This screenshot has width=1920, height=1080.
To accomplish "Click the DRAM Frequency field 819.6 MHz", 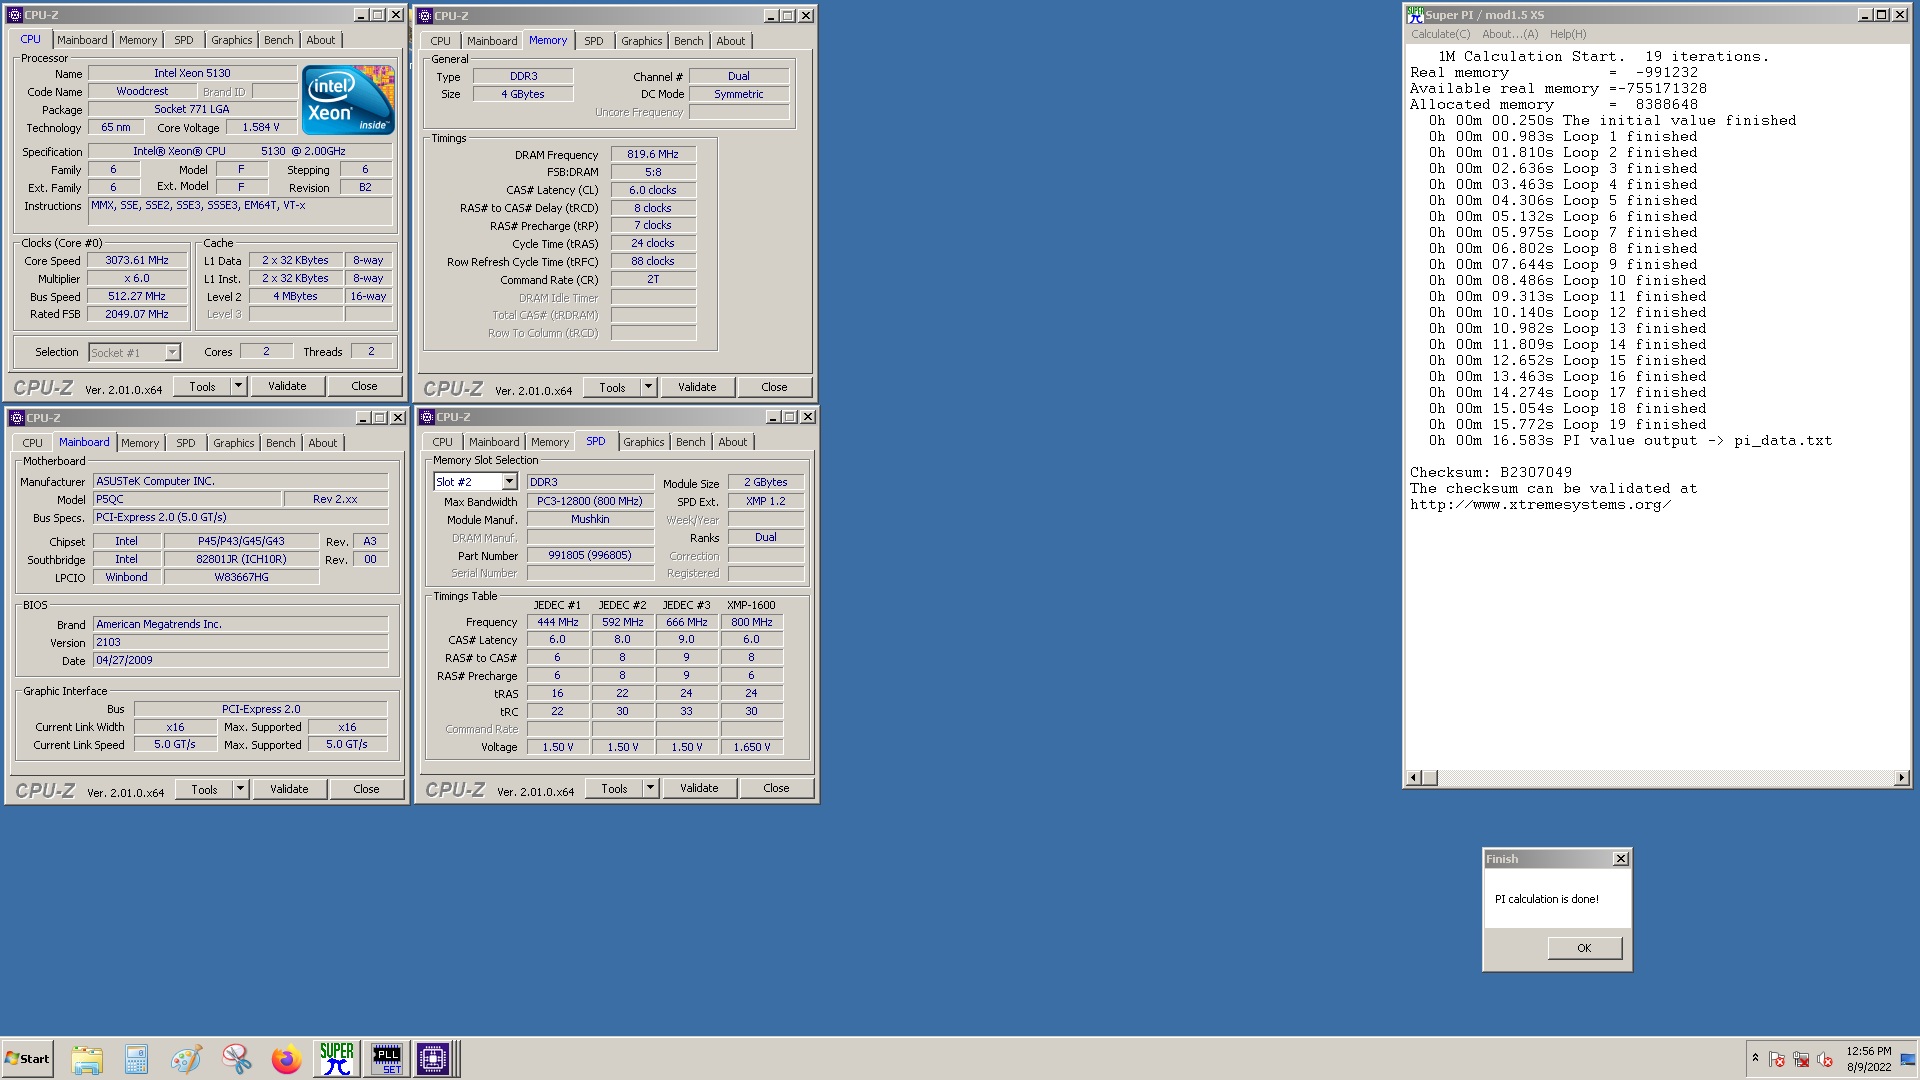I will 653,155.
